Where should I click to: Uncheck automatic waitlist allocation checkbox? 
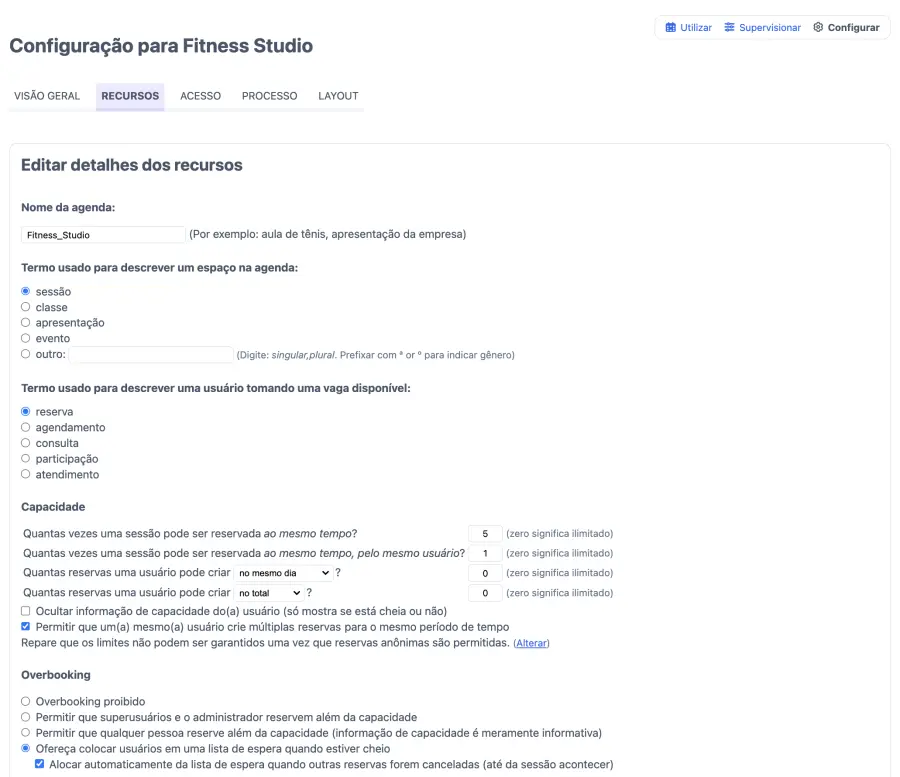click(40, 764)
